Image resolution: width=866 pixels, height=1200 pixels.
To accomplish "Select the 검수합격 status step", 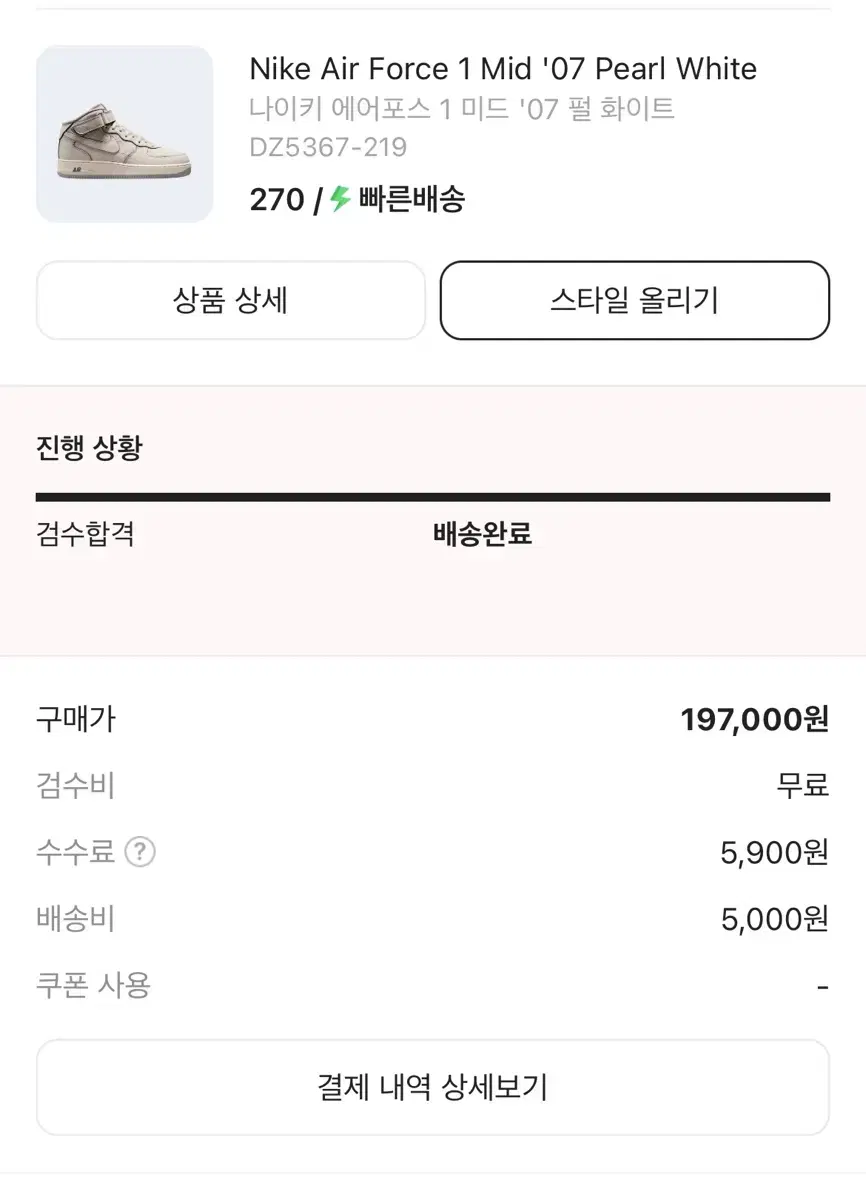I will click(x=85, y=534).
